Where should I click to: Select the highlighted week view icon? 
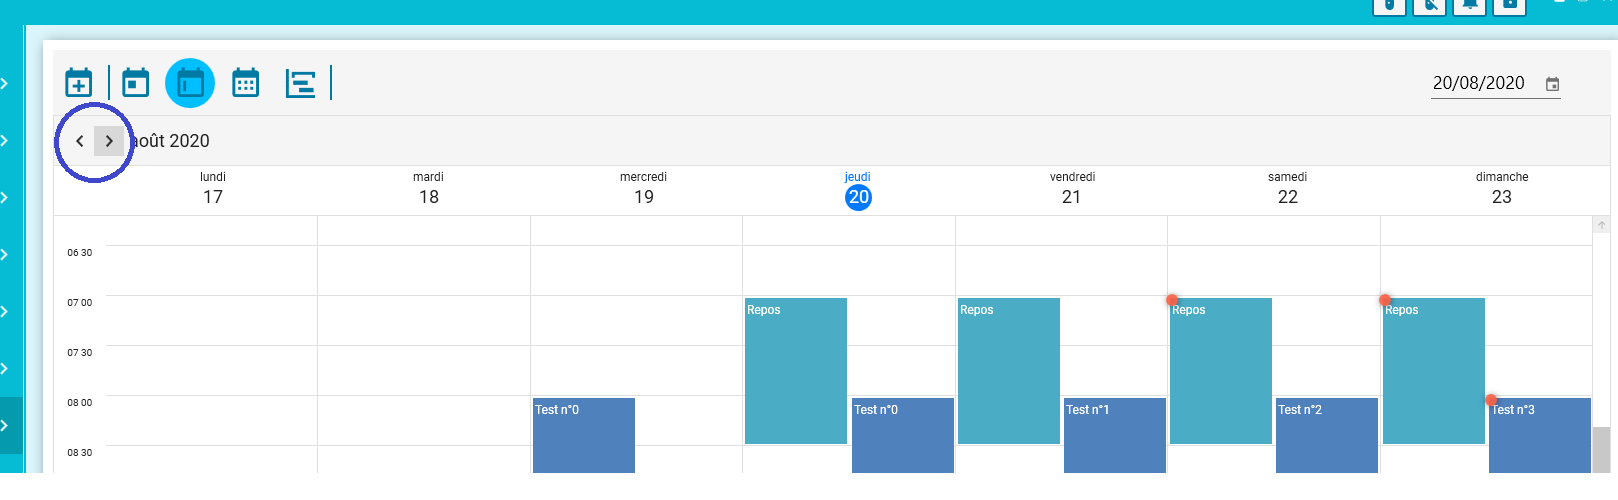click(x=190, y=83)
